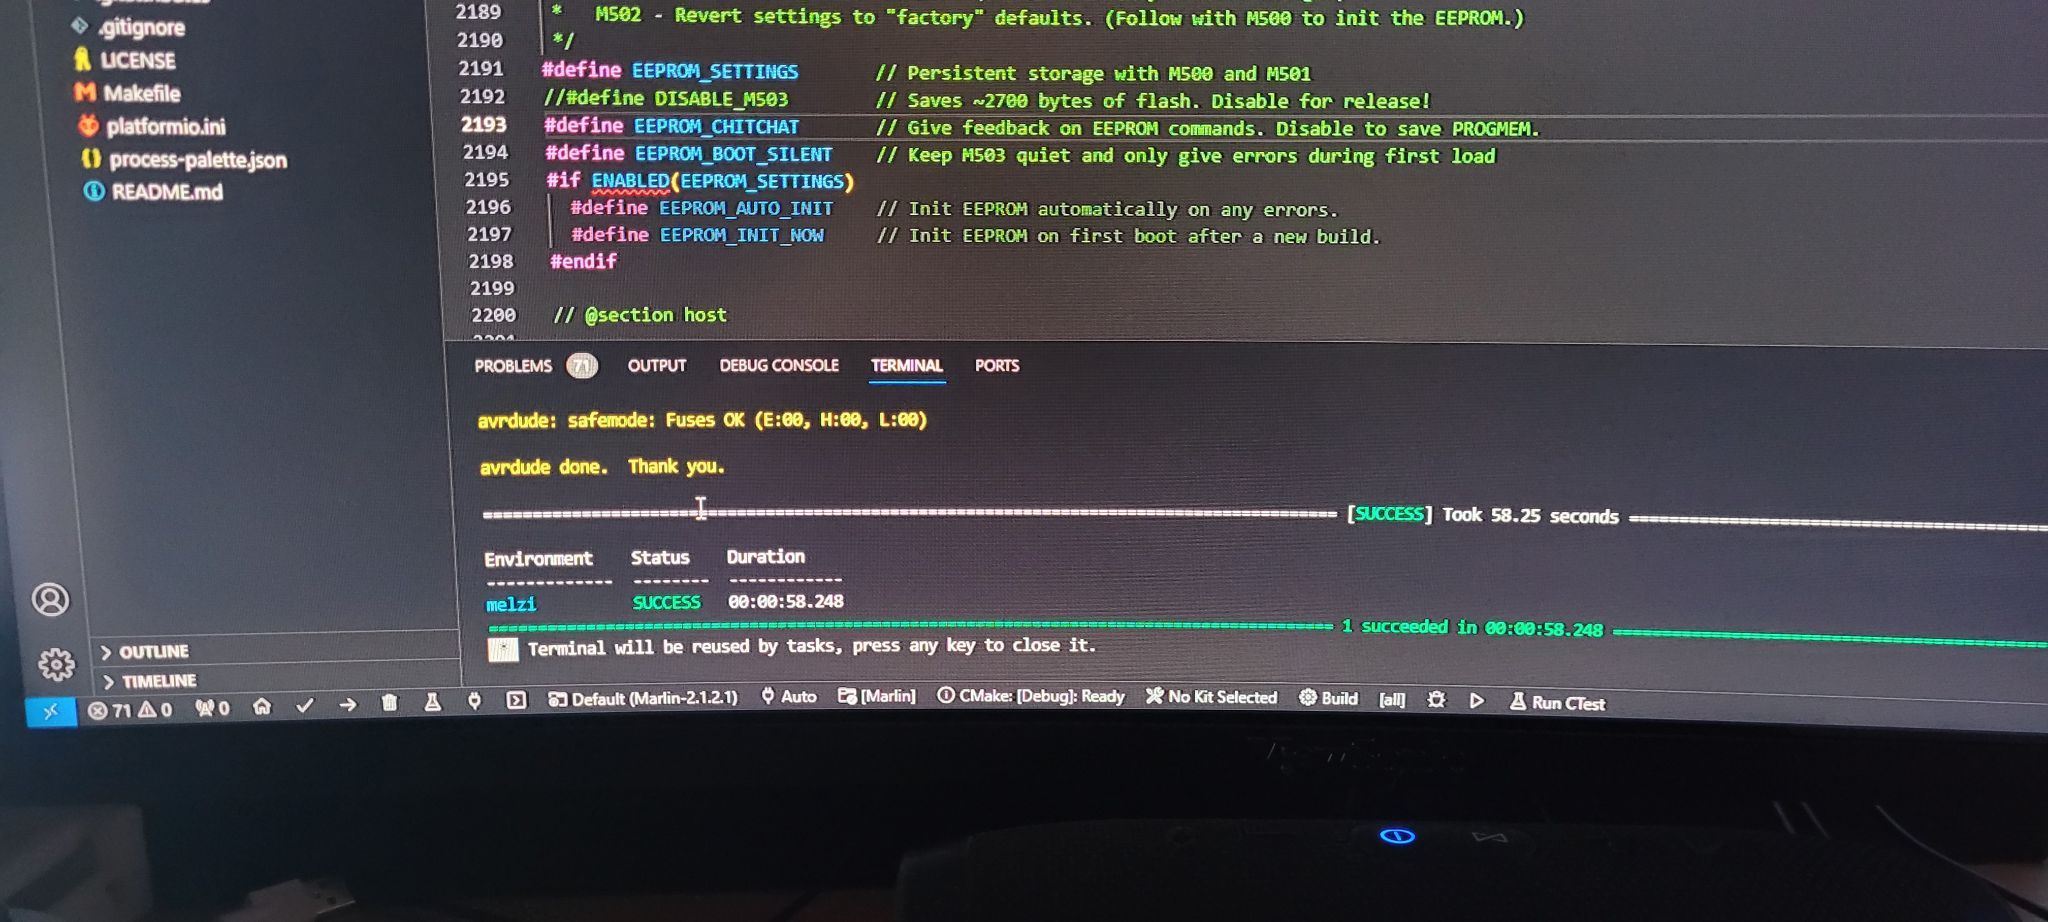2048x922 pixels.
Task: Run PlatformIO Clean with the trash icon
Action: pyautogui.click(x=389, y=704)
